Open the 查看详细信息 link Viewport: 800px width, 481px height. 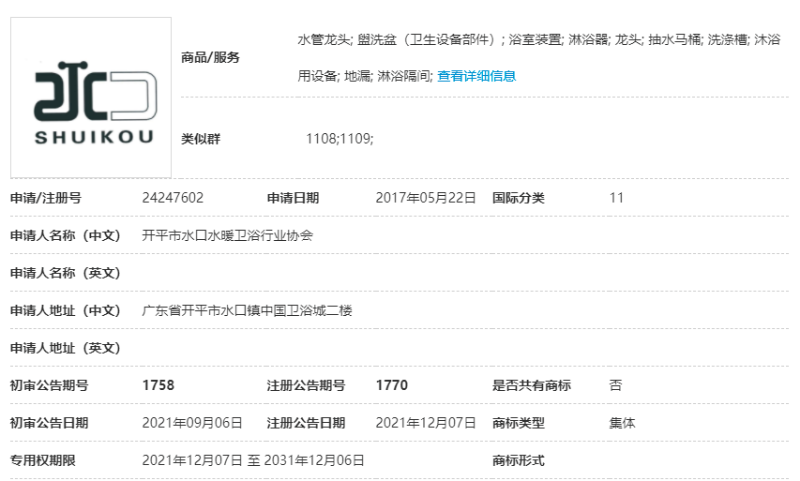(476, 76)
